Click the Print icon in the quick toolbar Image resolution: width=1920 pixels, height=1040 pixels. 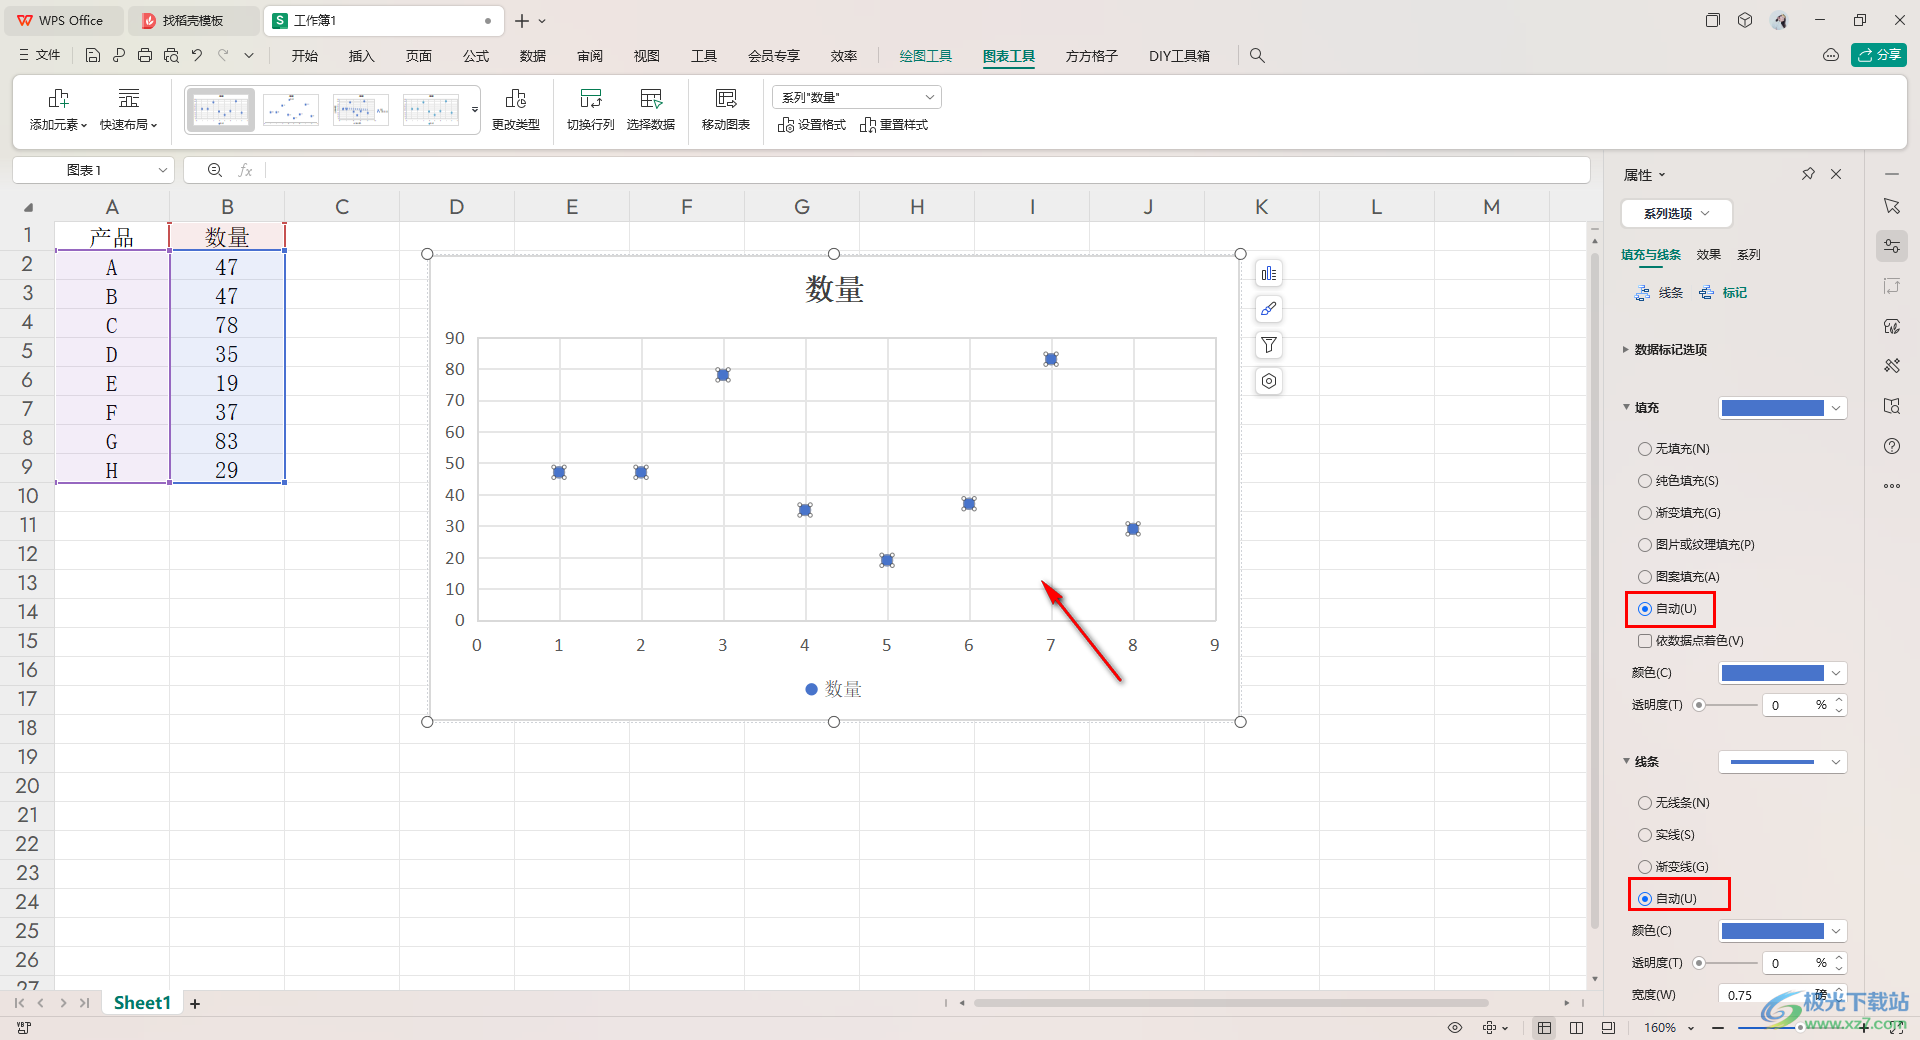pos(145,56)
